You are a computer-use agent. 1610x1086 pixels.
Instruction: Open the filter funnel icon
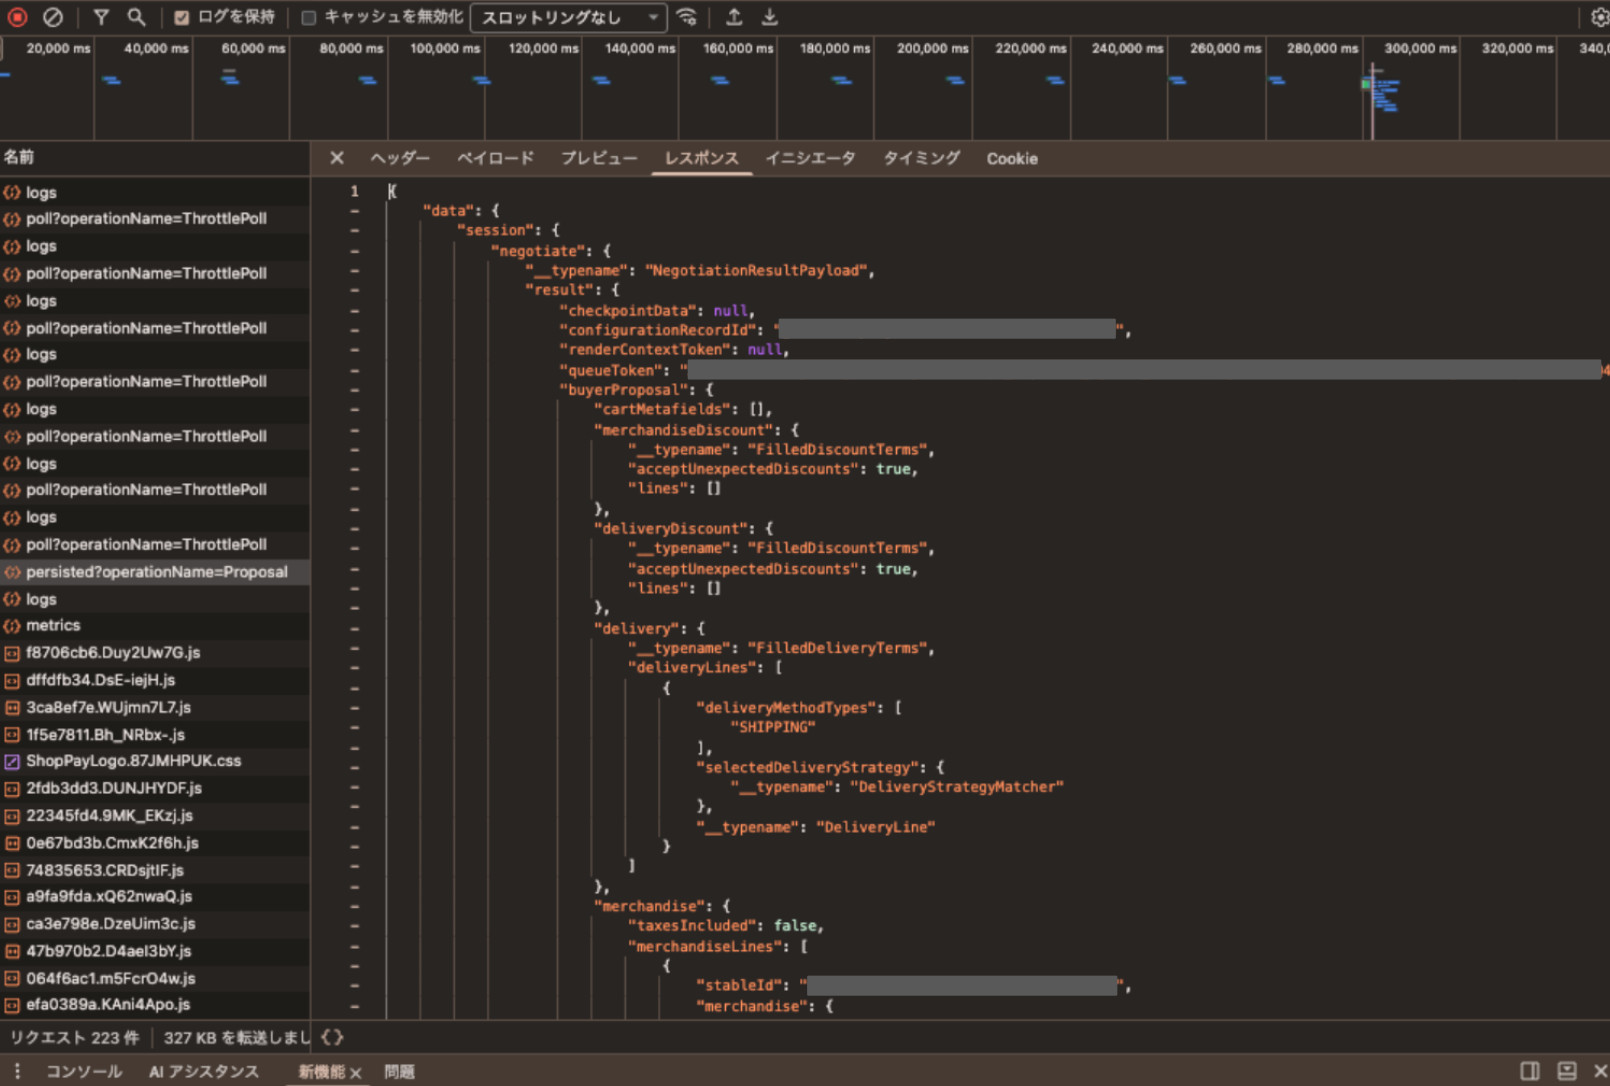click(x=101, y=17)
